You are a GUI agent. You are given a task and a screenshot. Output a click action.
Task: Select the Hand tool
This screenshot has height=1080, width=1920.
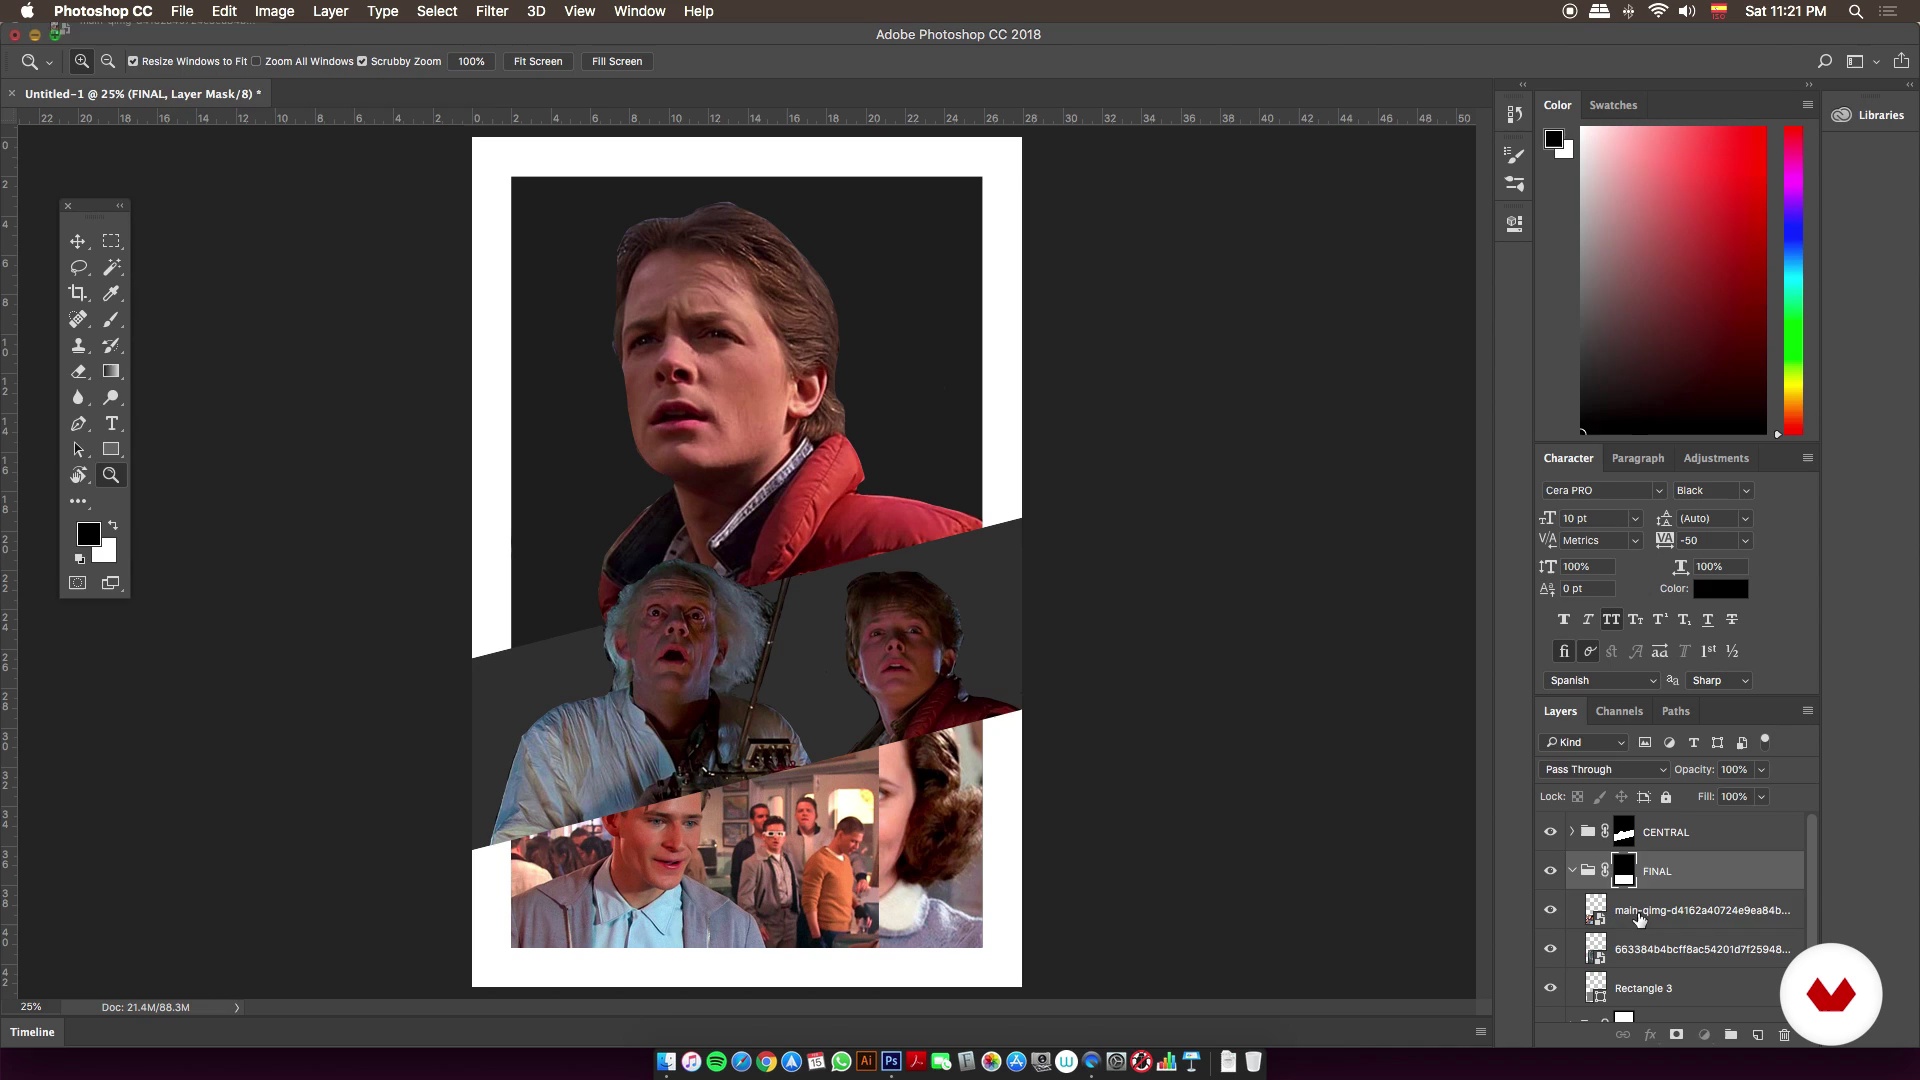point(77,475)
